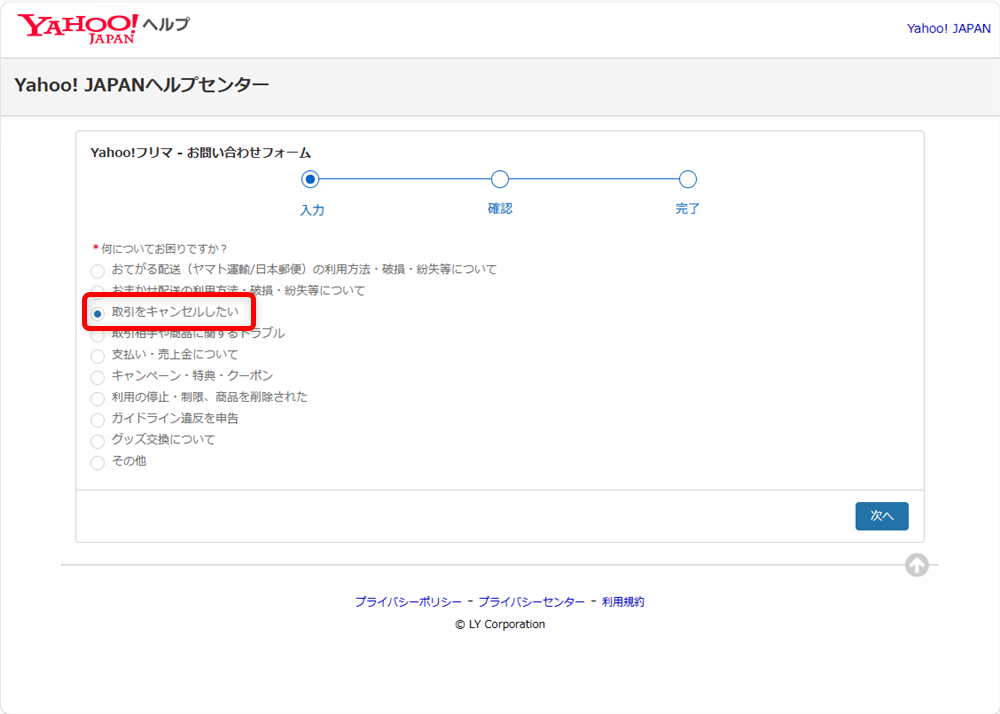Open the Yahoo! JAPAN logo home link
This screenshot has height=714, width=1000.
click(77, 29)
